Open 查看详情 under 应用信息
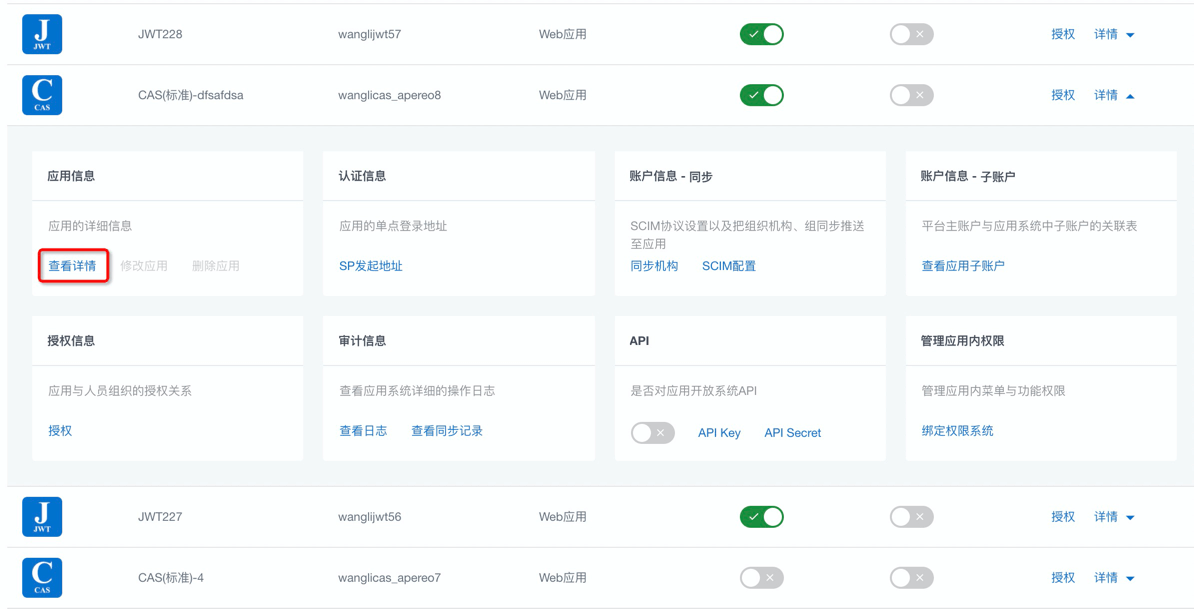This screenshot has width=1194, height=609. point(73,266)
